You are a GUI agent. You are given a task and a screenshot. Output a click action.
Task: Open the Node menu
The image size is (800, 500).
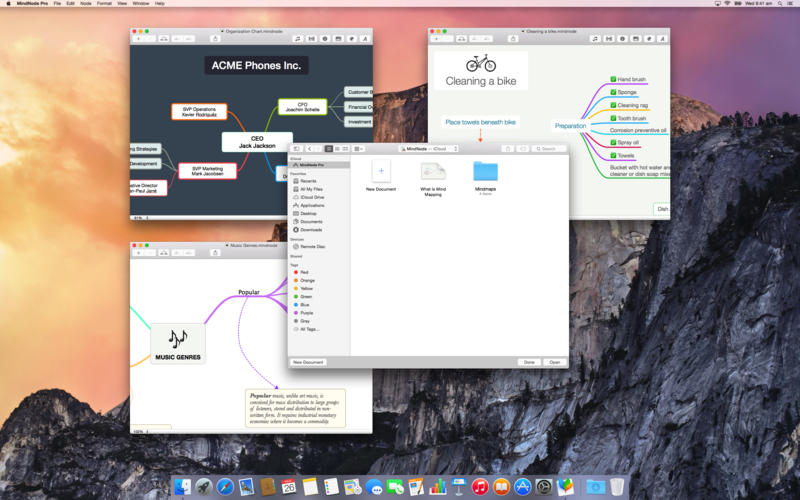coord(85,4)
